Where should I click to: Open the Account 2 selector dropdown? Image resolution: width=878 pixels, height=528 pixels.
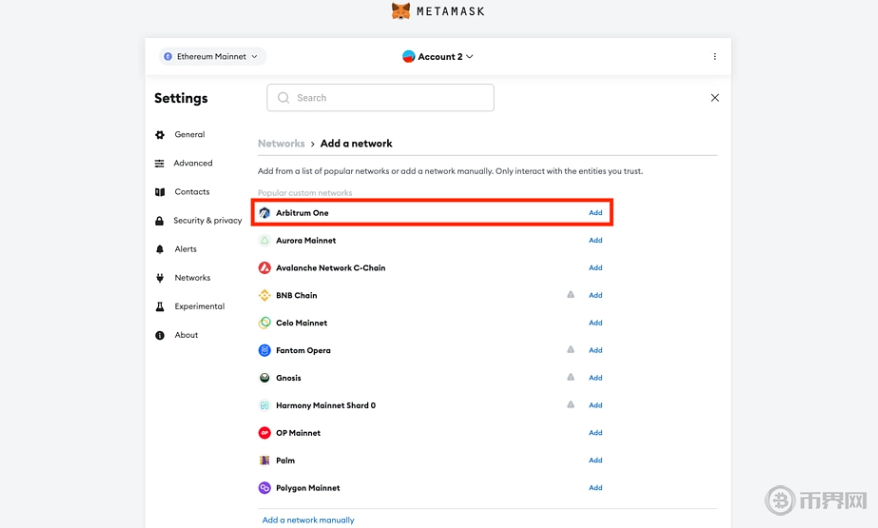pos(438,57)
